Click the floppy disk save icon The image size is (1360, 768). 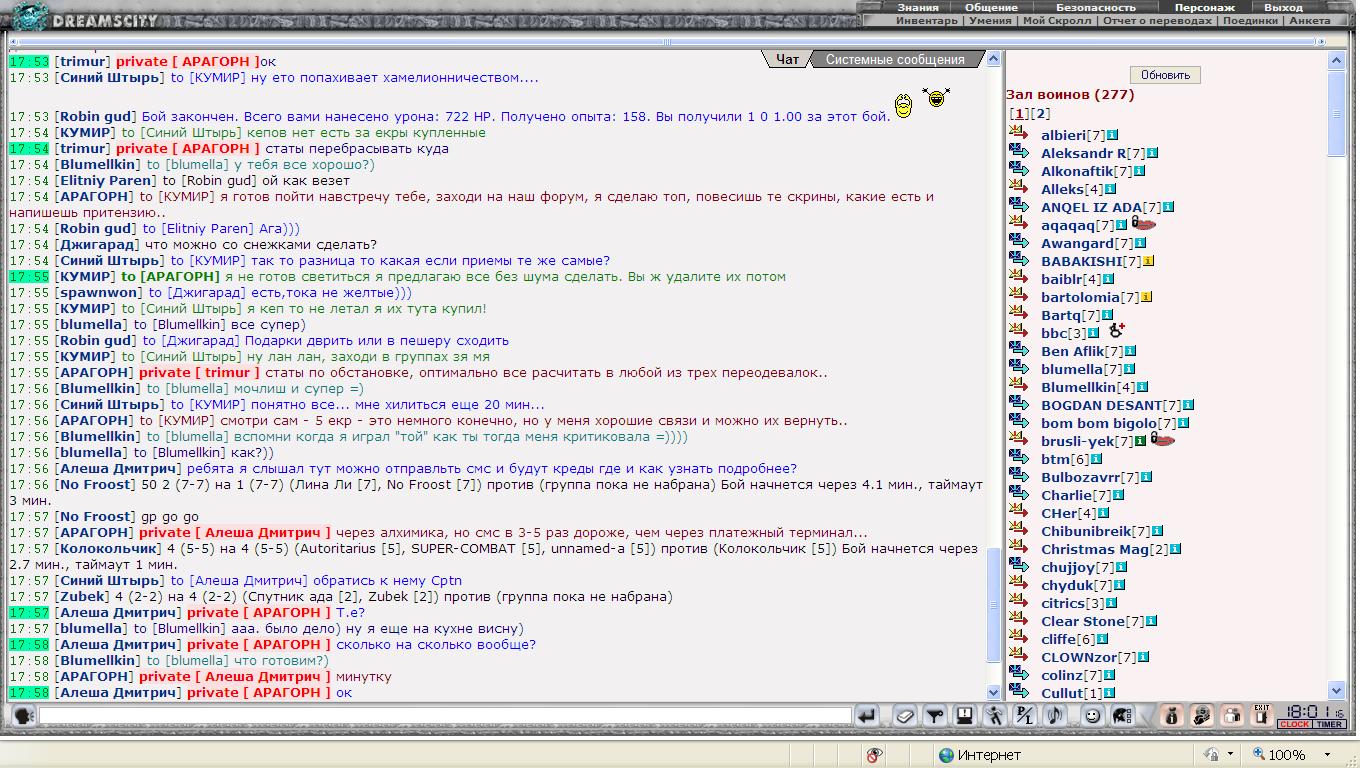(964, 715)
